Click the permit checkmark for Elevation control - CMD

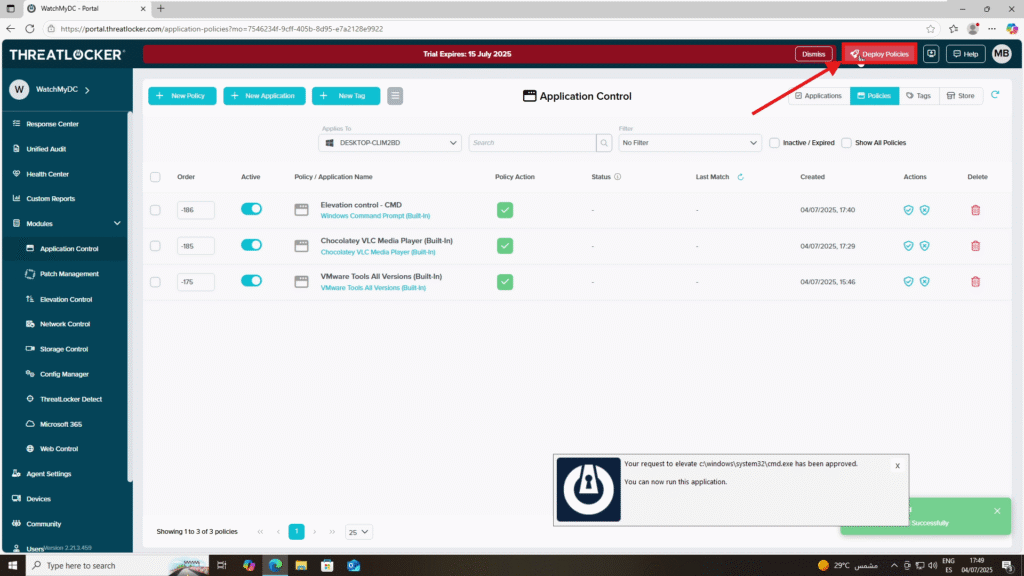click(505, 210)
